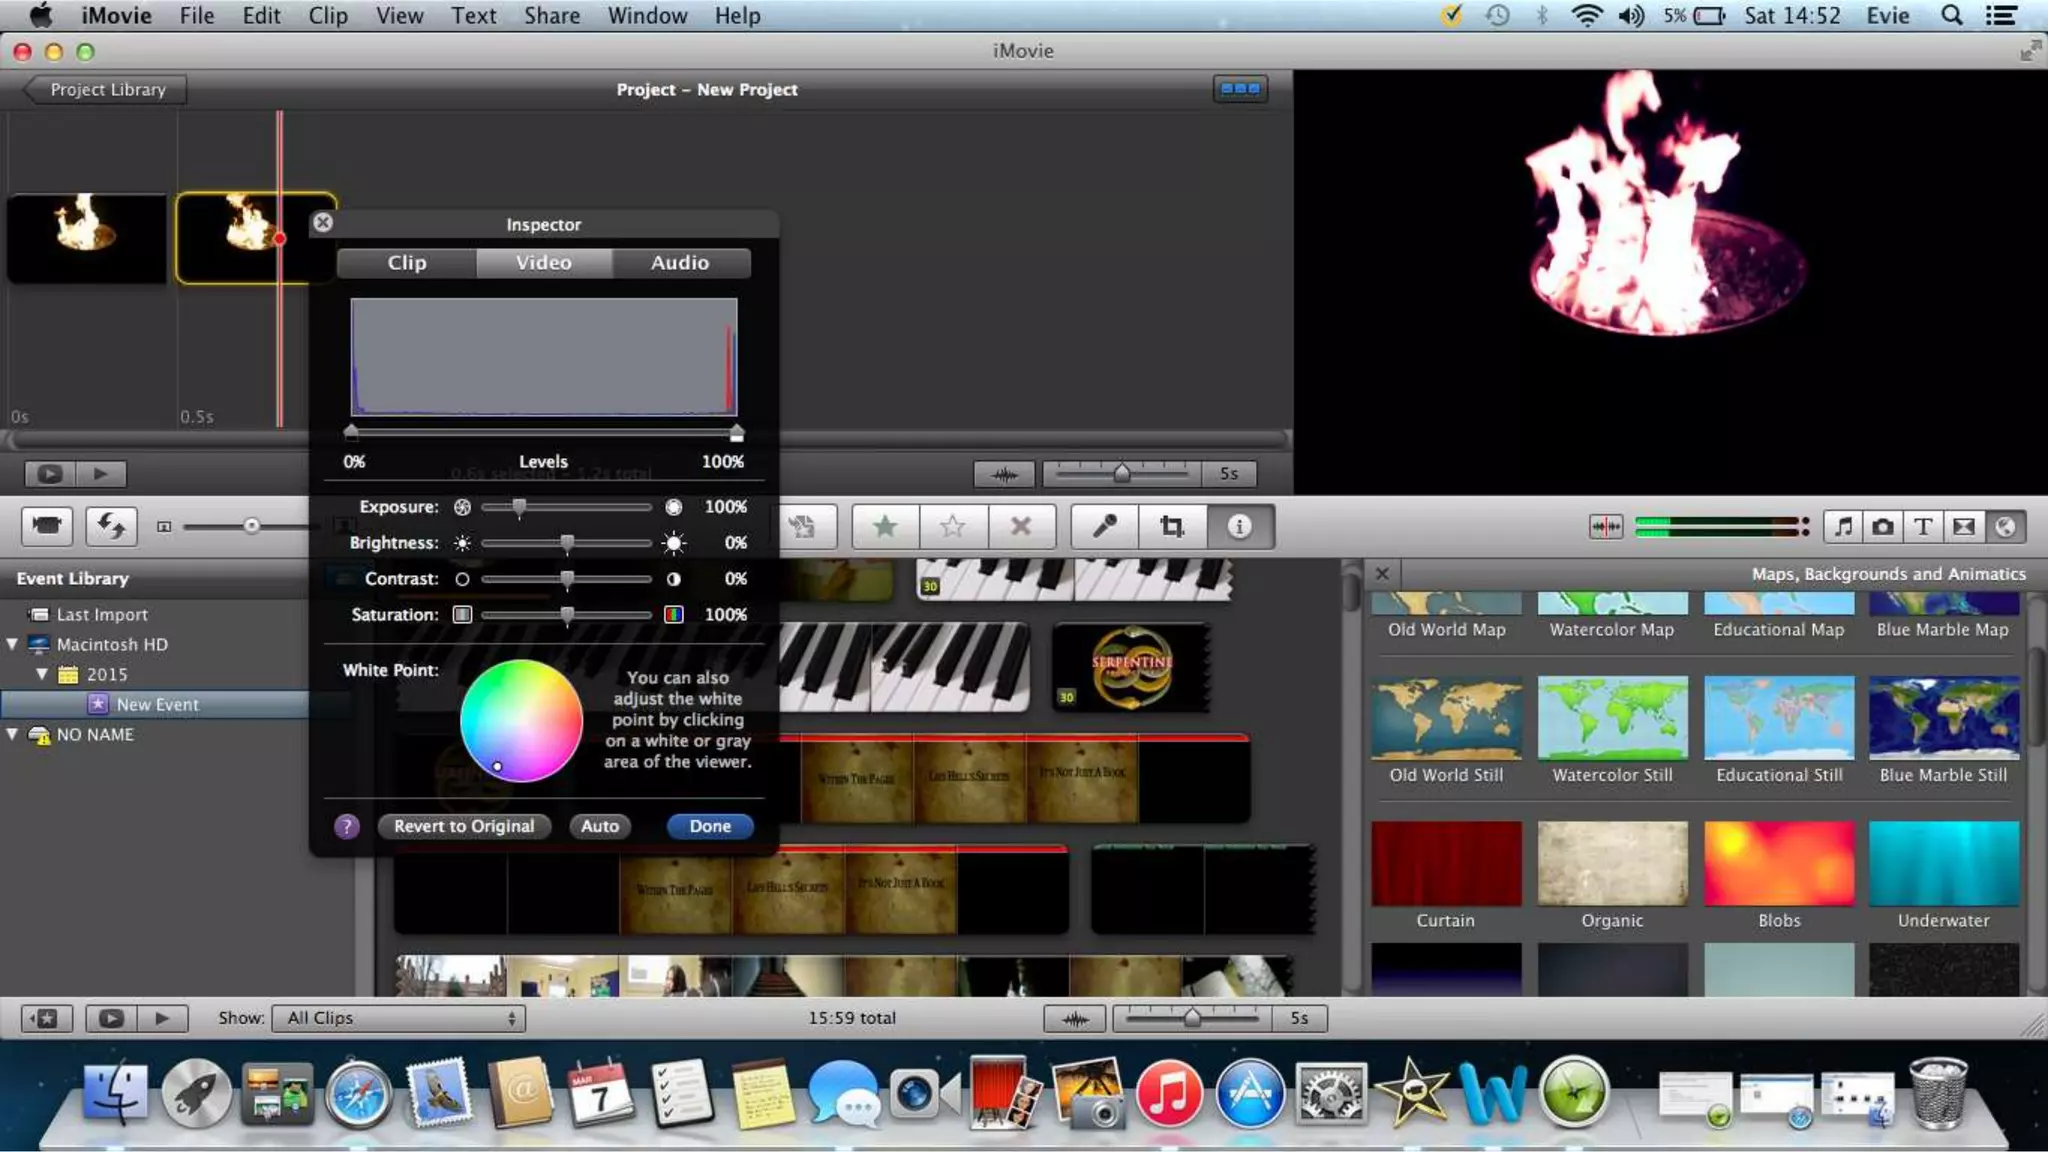
Task: Click the Auto button
Action: (600, 826)
